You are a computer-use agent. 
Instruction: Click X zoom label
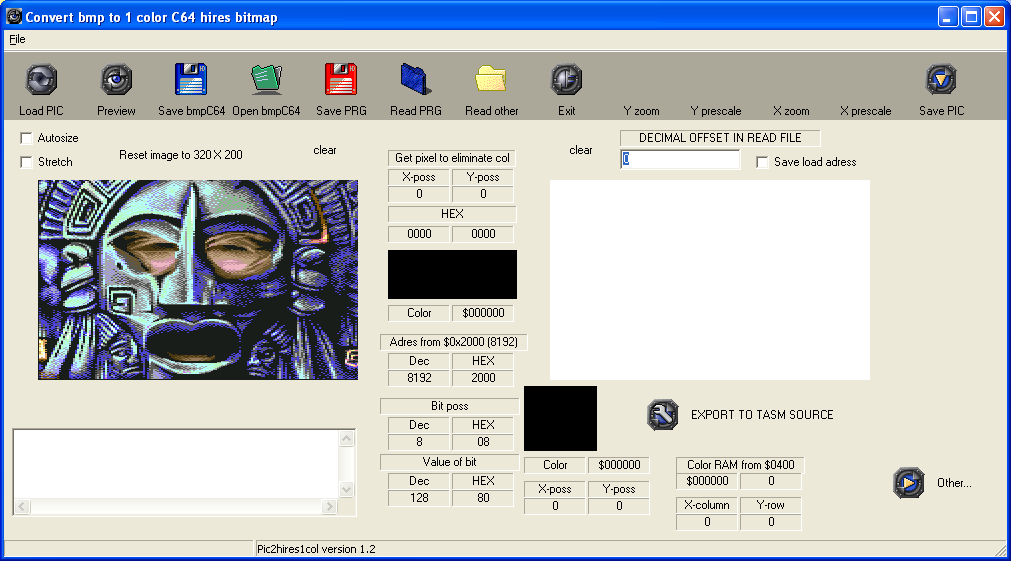click(791, 111)
